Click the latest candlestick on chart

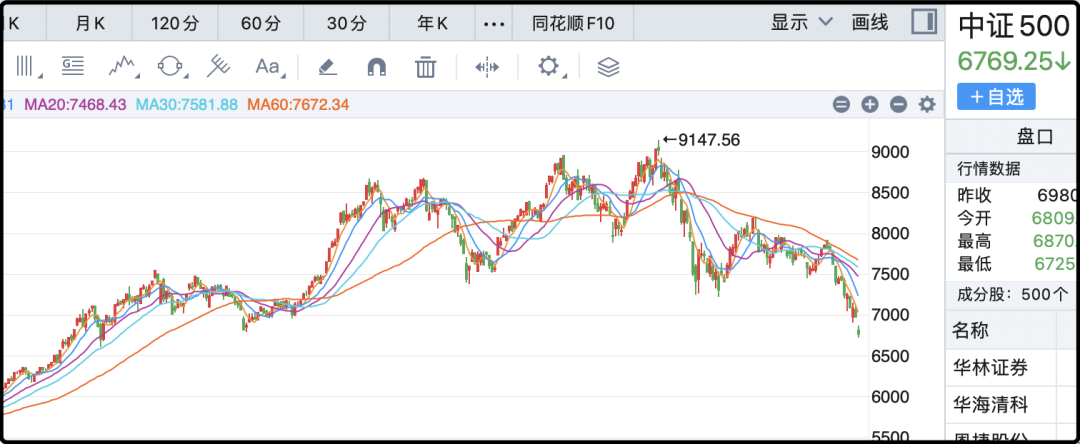pyautogui.click(x=859, y=332)
